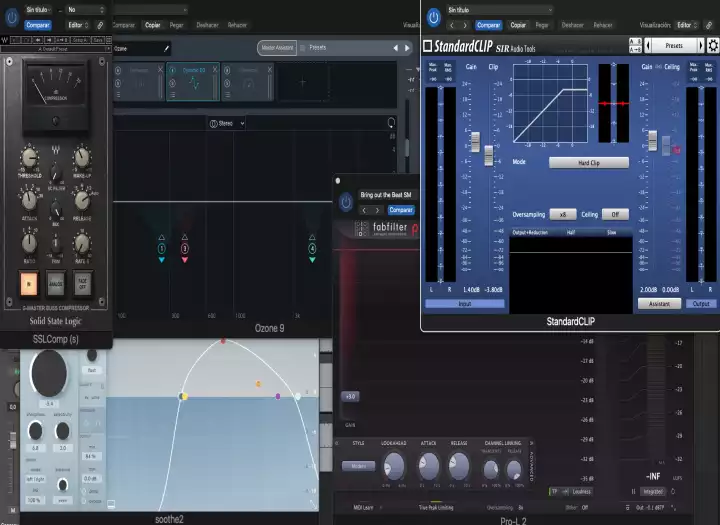
Task: Click the SSLComp Make-Up knob
Action: click(x=82, y=158)
